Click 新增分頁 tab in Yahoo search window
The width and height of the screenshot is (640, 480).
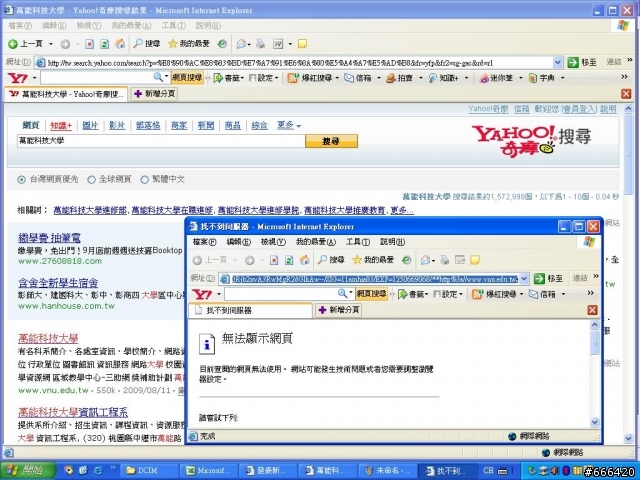coord(155,94)
